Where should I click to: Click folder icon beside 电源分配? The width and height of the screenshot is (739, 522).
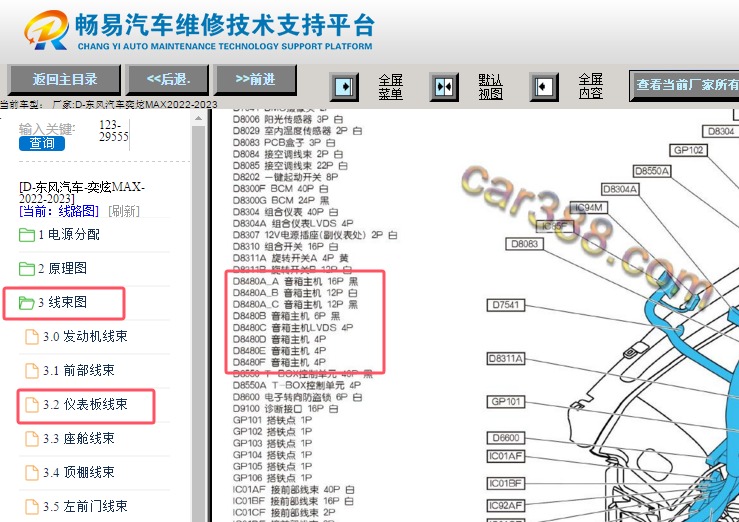tap(27, 235)
